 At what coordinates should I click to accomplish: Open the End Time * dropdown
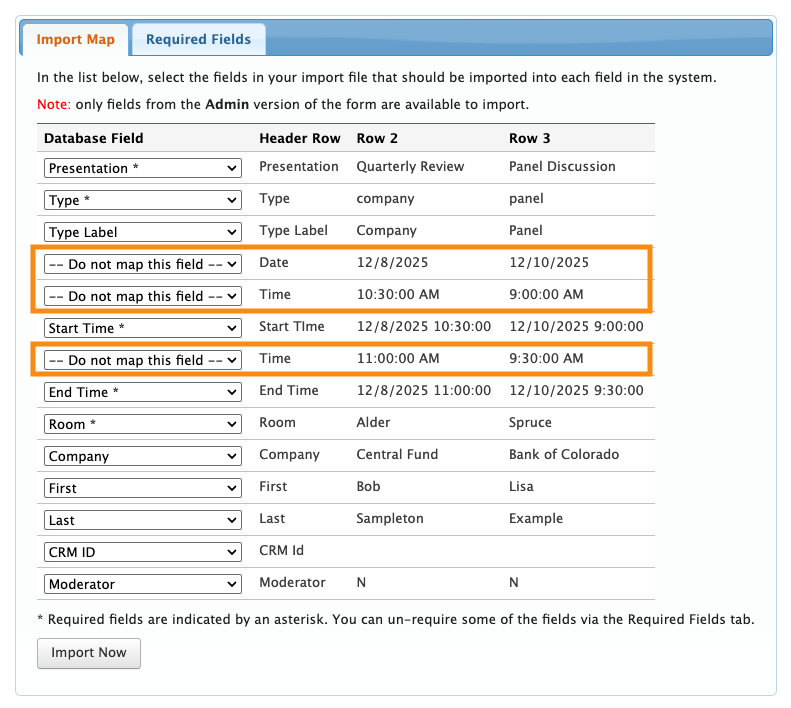142,392
